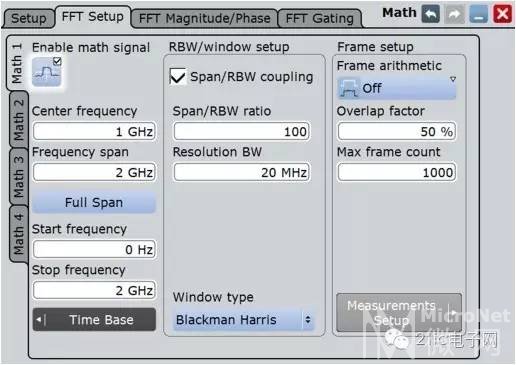This screenshot has height=365, width=516.
Task: Click the frame arithmetic waveform icon
Action: click(348, 89)
